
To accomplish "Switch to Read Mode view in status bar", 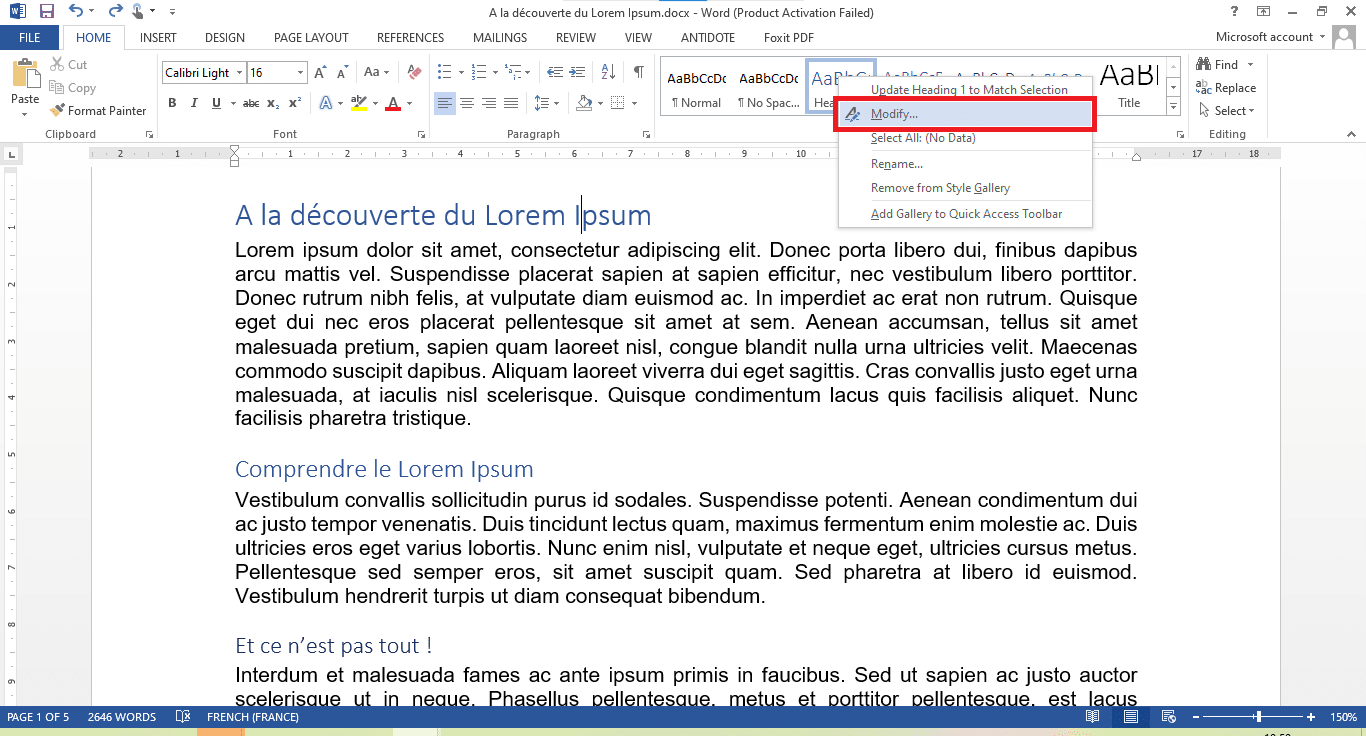I will (1093, 717).
